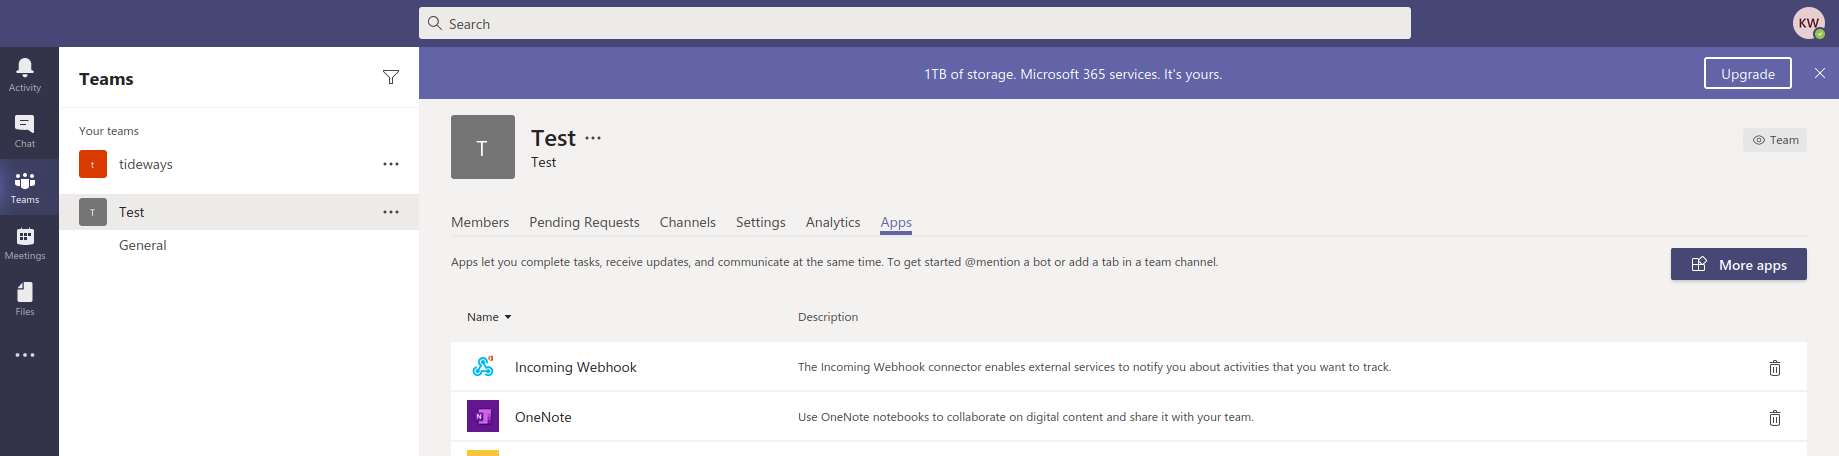Open the KW profile avatar menu
The image size is (1839, 456).
tap(1809, 23)
